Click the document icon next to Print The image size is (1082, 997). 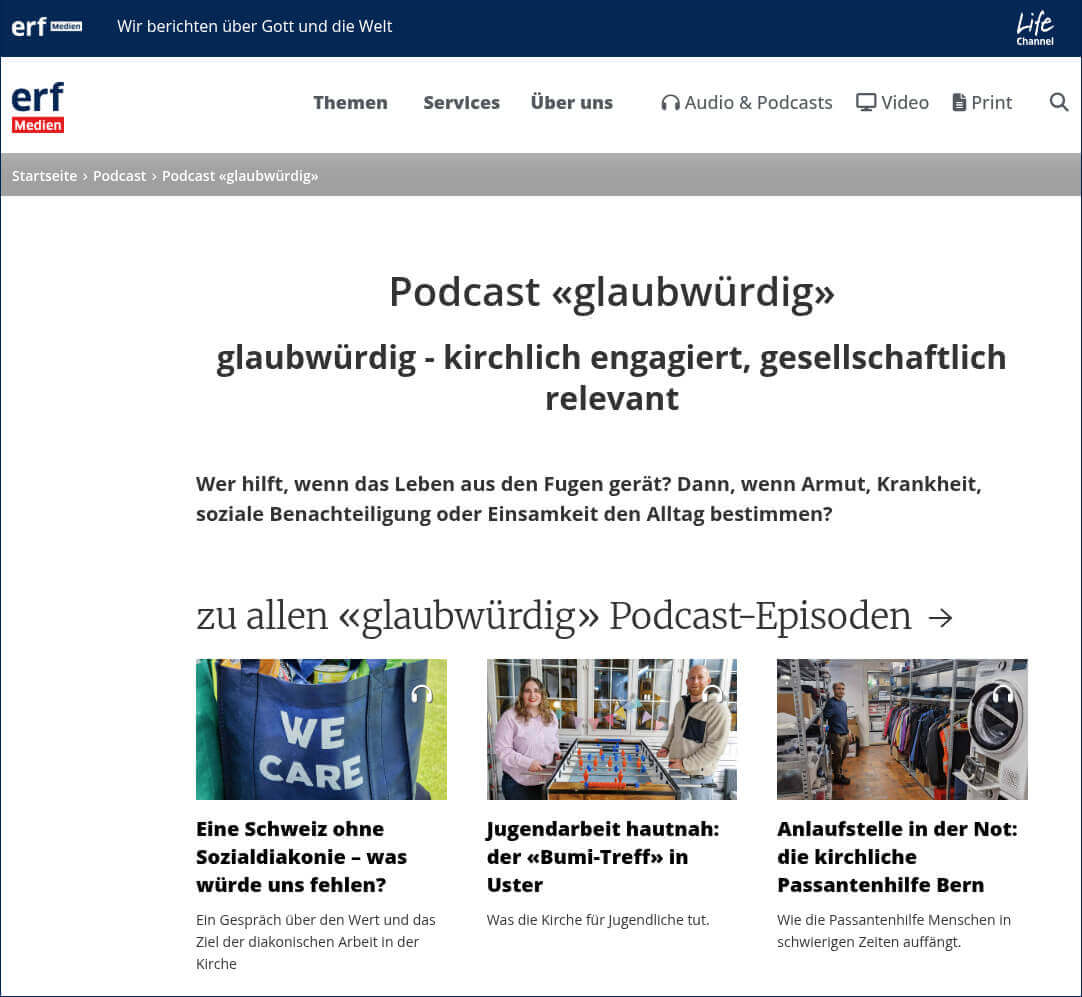coord(957,102)
